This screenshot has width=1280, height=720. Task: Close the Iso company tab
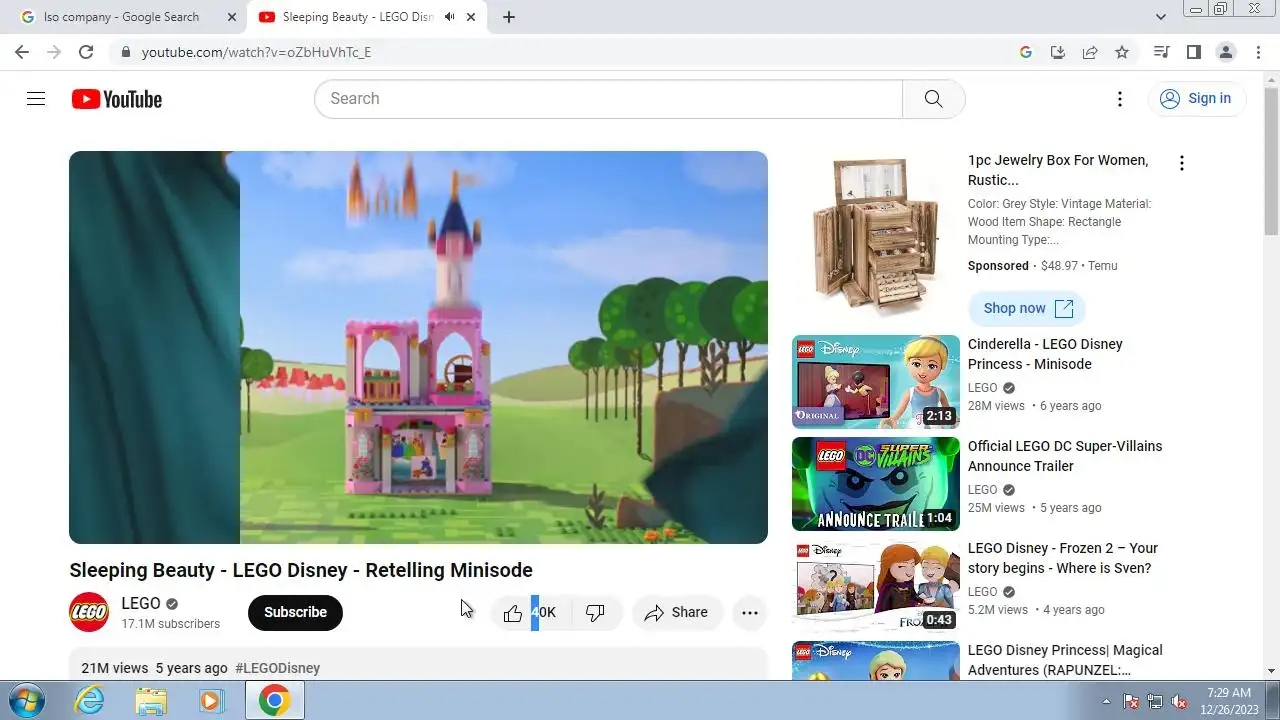232,17
